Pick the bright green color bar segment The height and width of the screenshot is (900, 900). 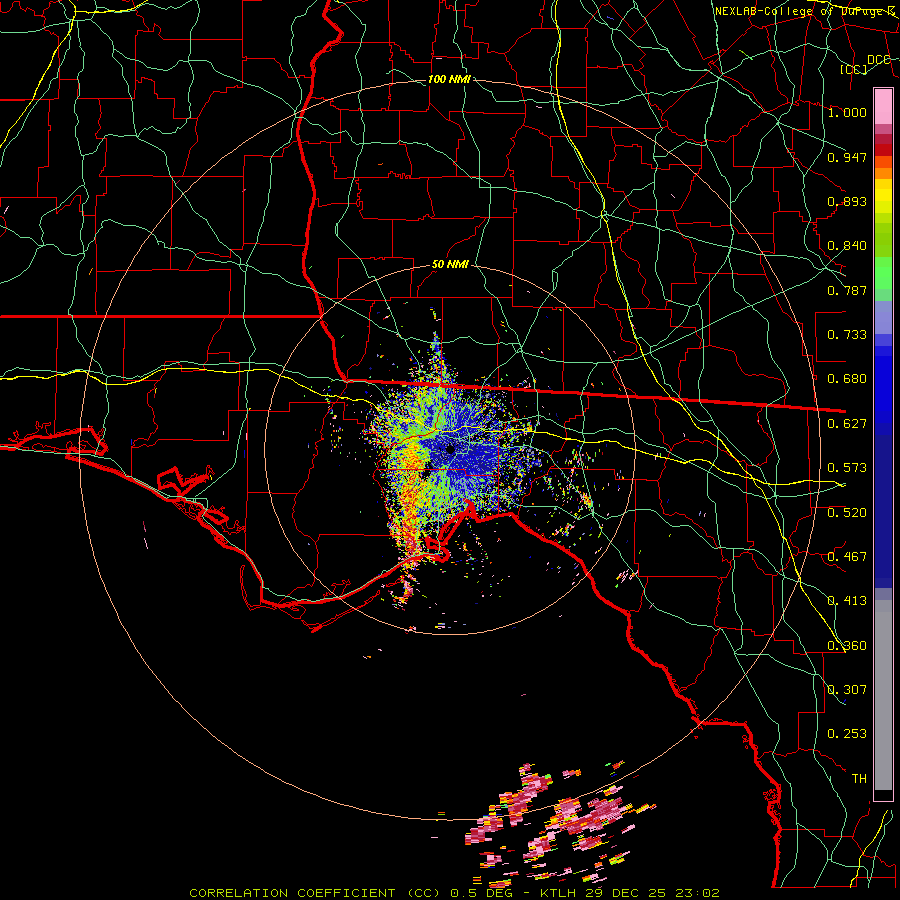(x=883, y=273)
